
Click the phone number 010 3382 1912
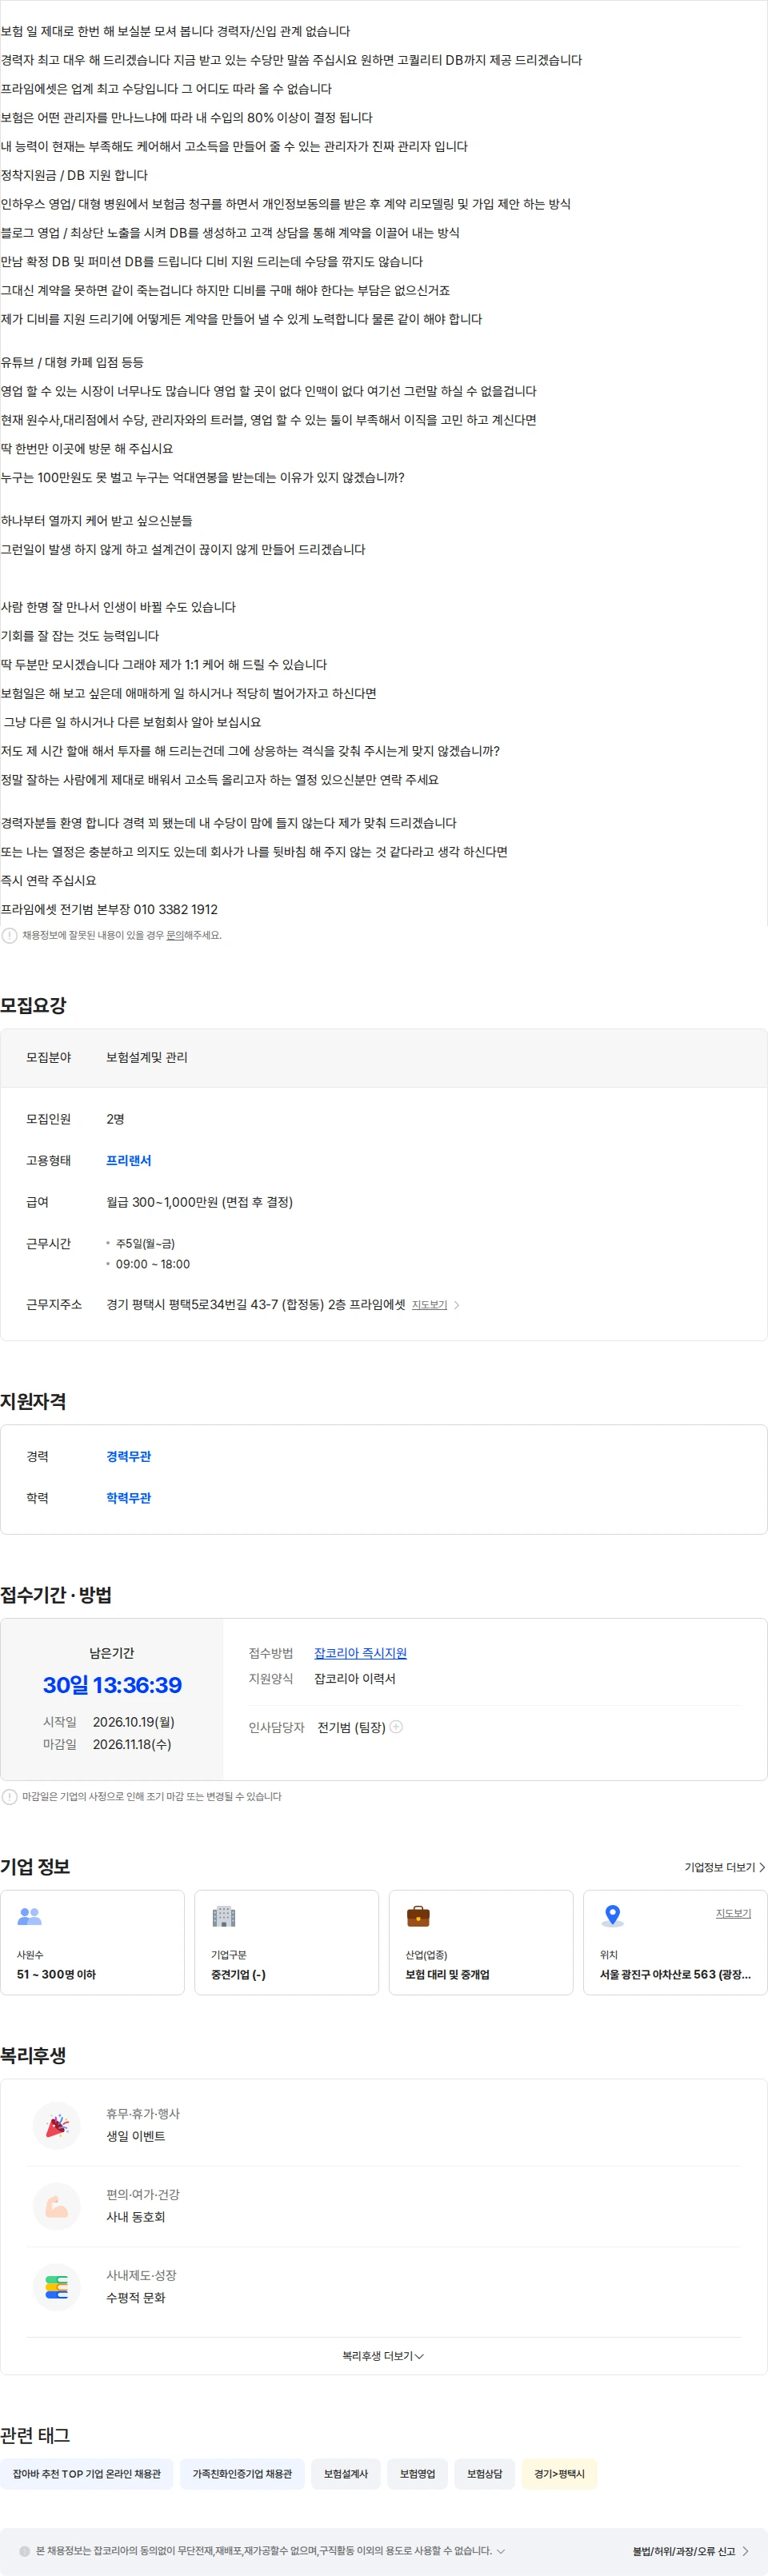click(176, 909)
